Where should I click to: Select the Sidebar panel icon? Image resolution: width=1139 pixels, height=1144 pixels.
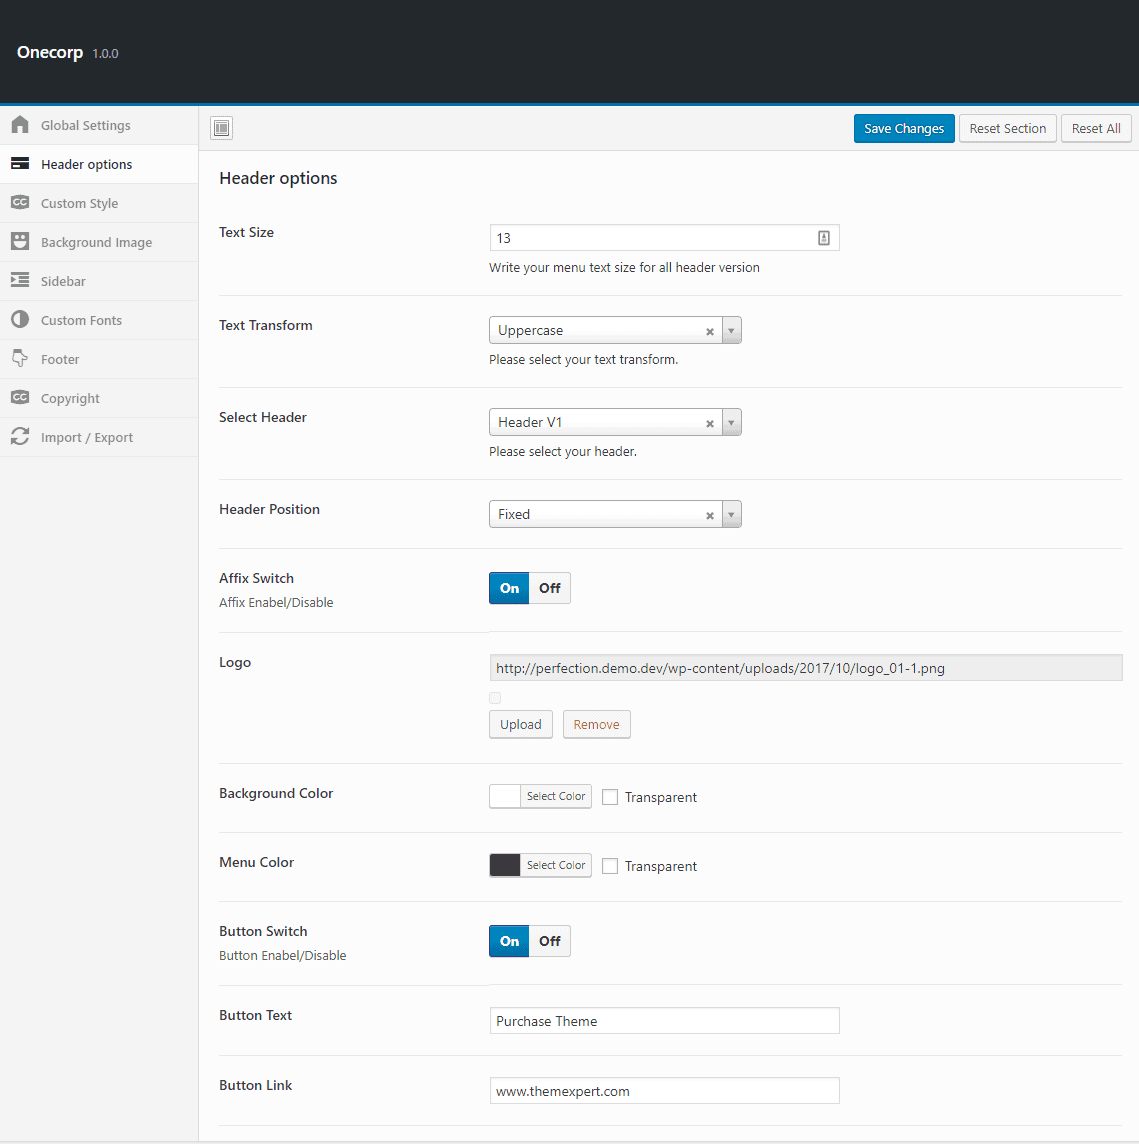(20, 281)
